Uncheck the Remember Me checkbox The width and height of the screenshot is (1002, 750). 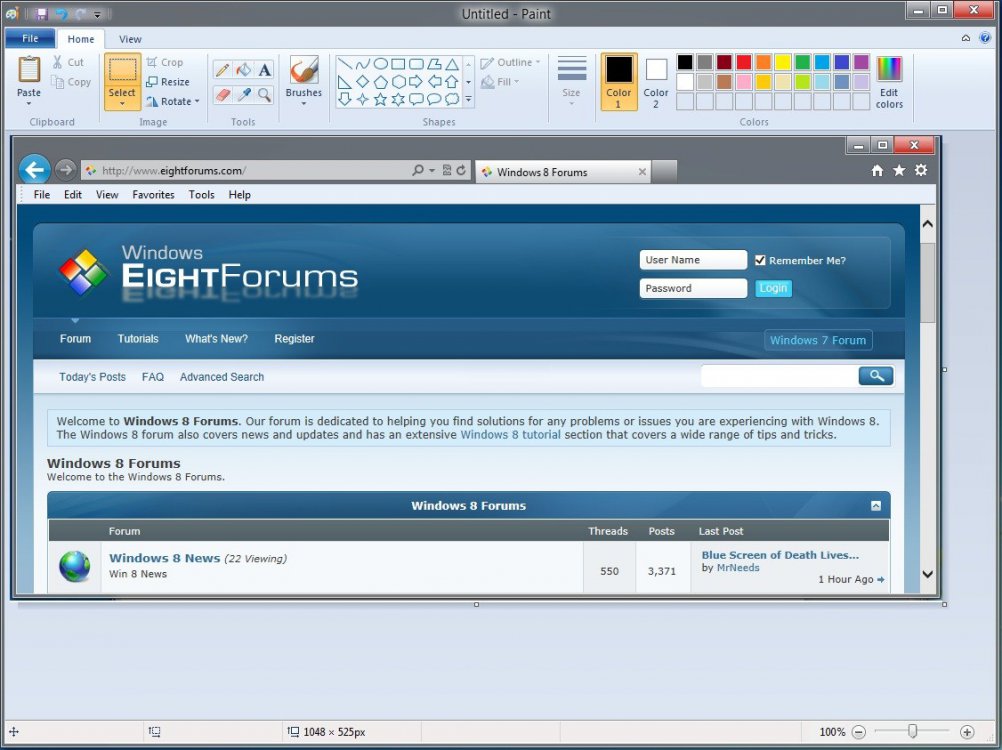point(760,260)
